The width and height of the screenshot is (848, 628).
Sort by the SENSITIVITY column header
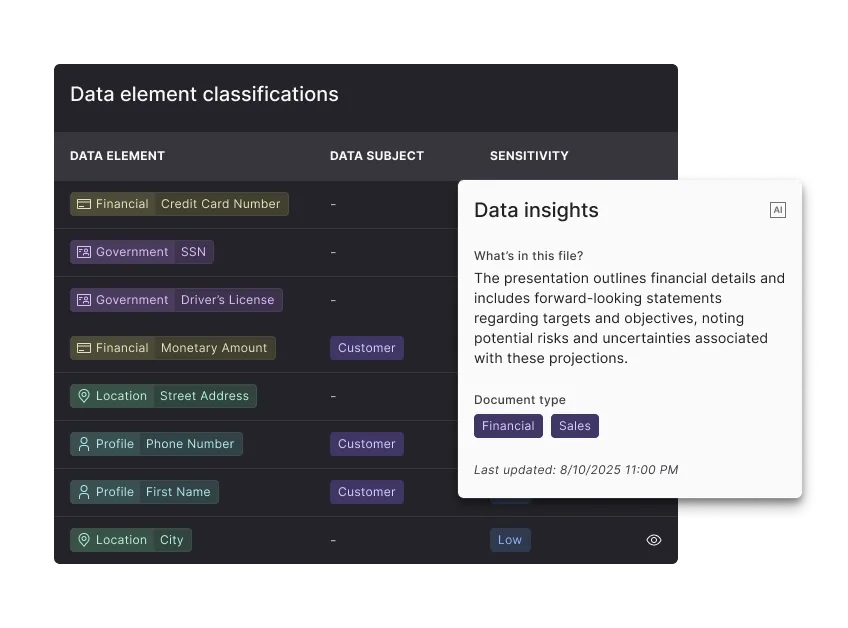(529, 156)
